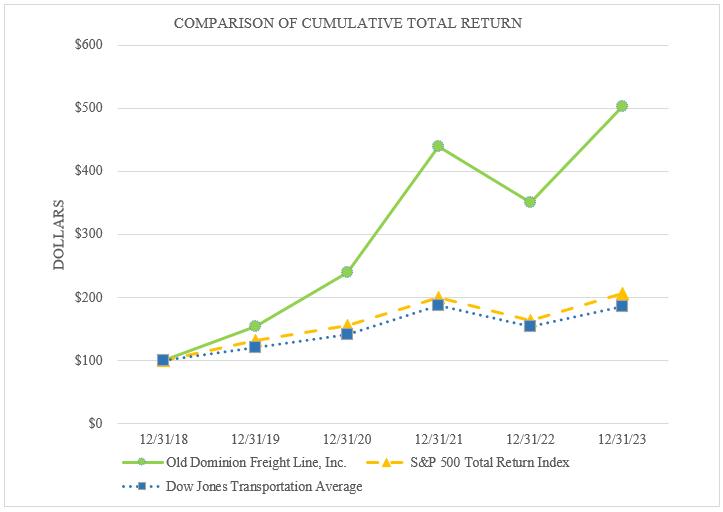This screenshot has width=723, height=512.
Task: Click the blue Dow Jones square at 12/31/22
Action: click(530, 326)
